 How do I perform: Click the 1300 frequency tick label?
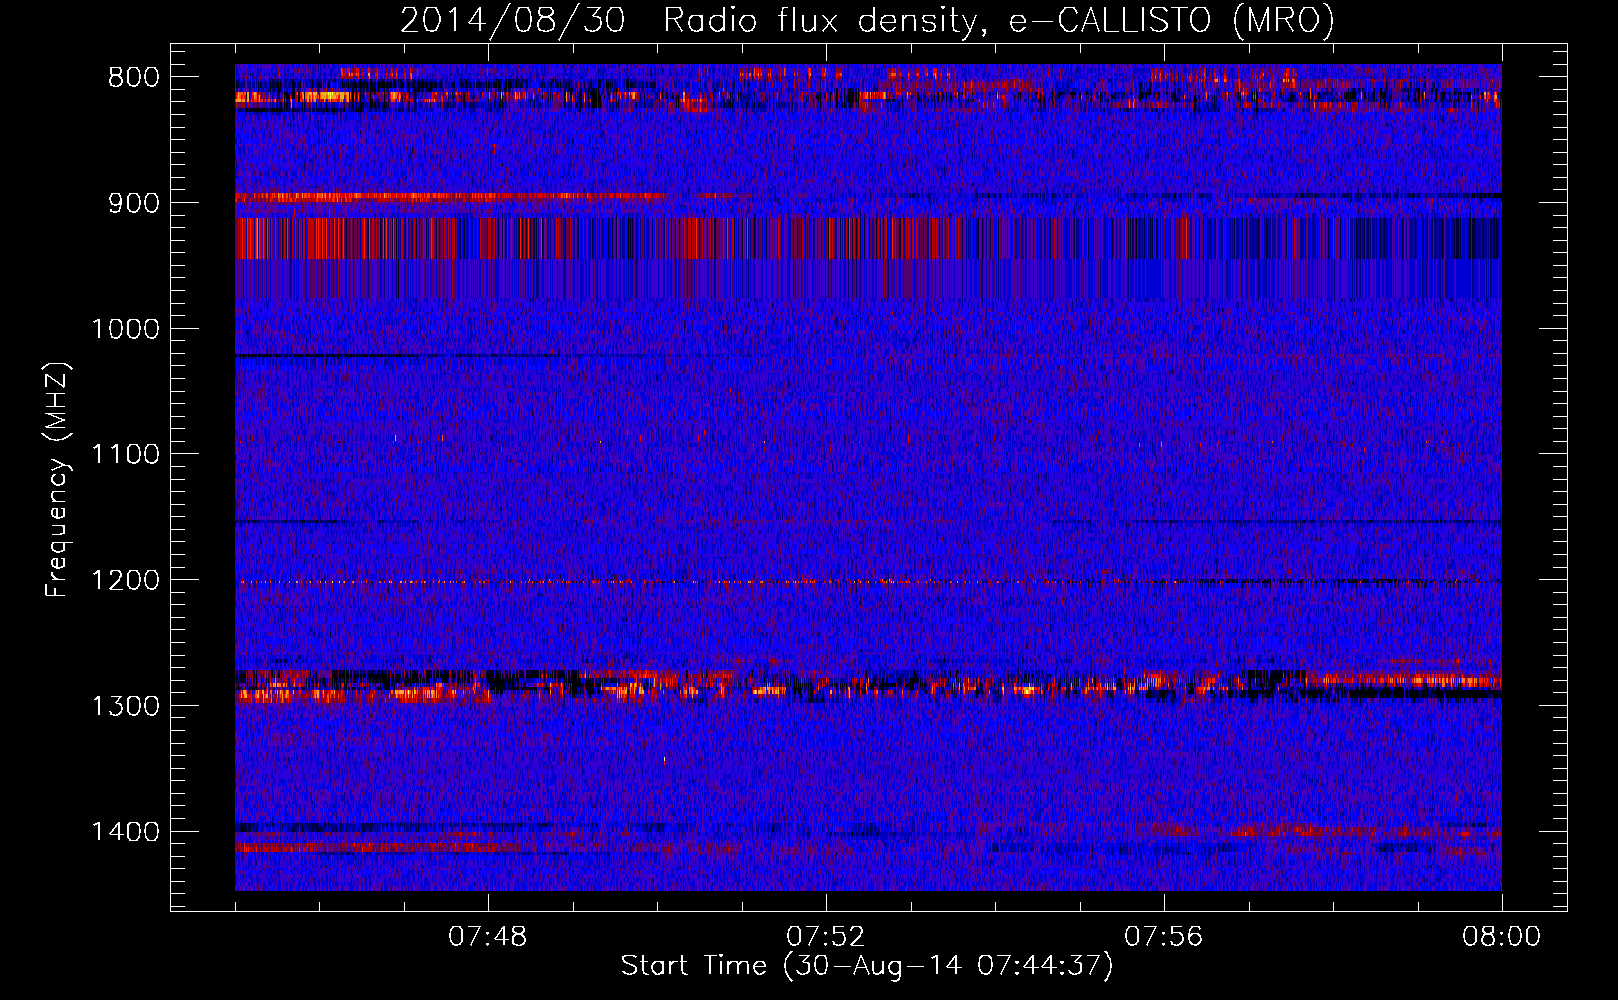tap(125, 706)
